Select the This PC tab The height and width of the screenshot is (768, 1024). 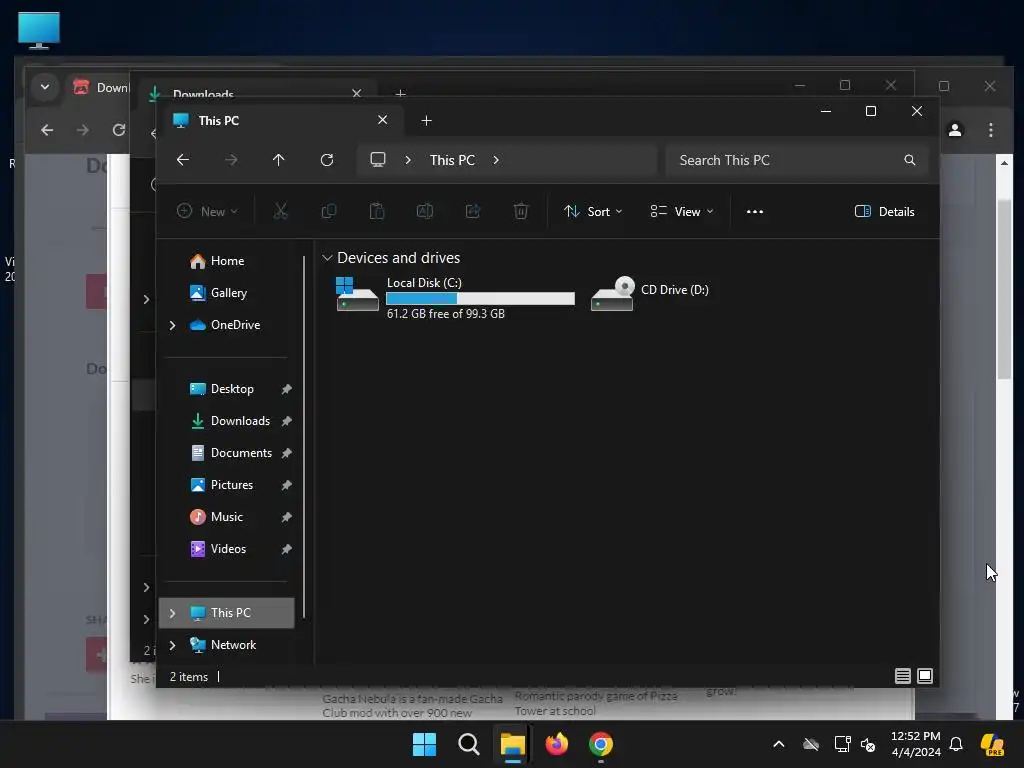pos(281,121)
